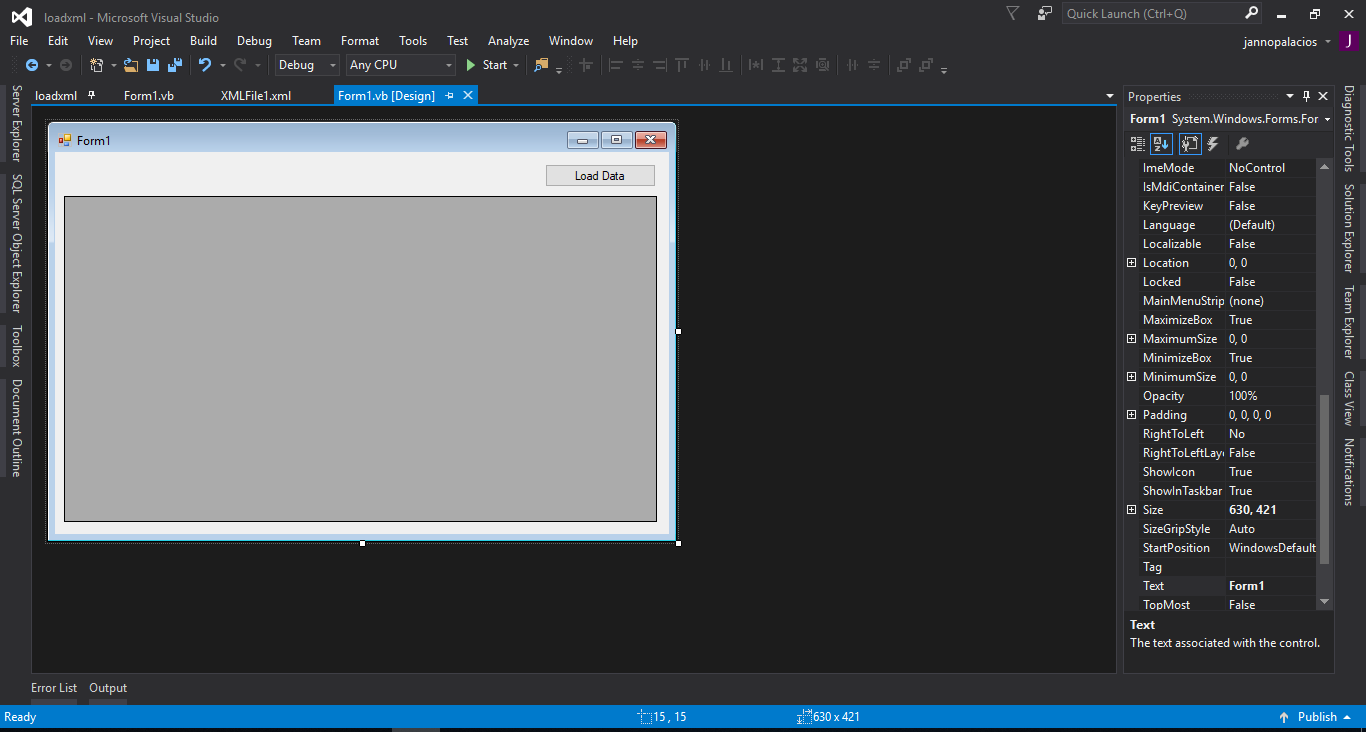Open the Analyze menu
The width and height of the screenshot is (1366, 732).
(x=508, y=41)
